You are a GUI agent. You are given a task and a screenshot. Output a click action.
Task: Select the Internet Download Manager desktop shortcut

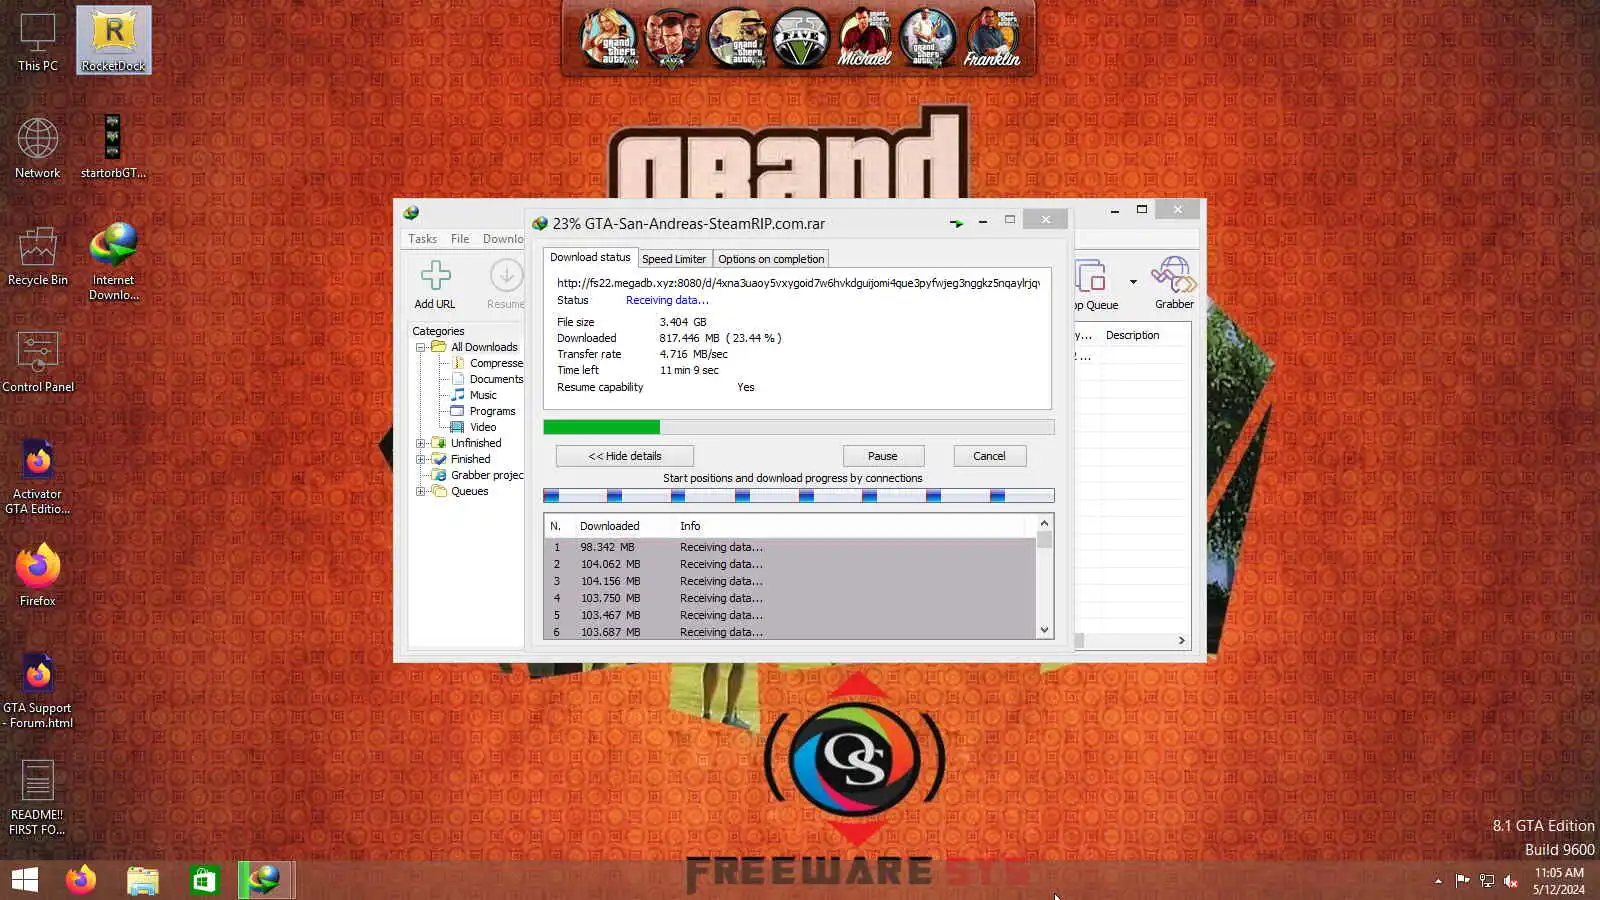114,262
